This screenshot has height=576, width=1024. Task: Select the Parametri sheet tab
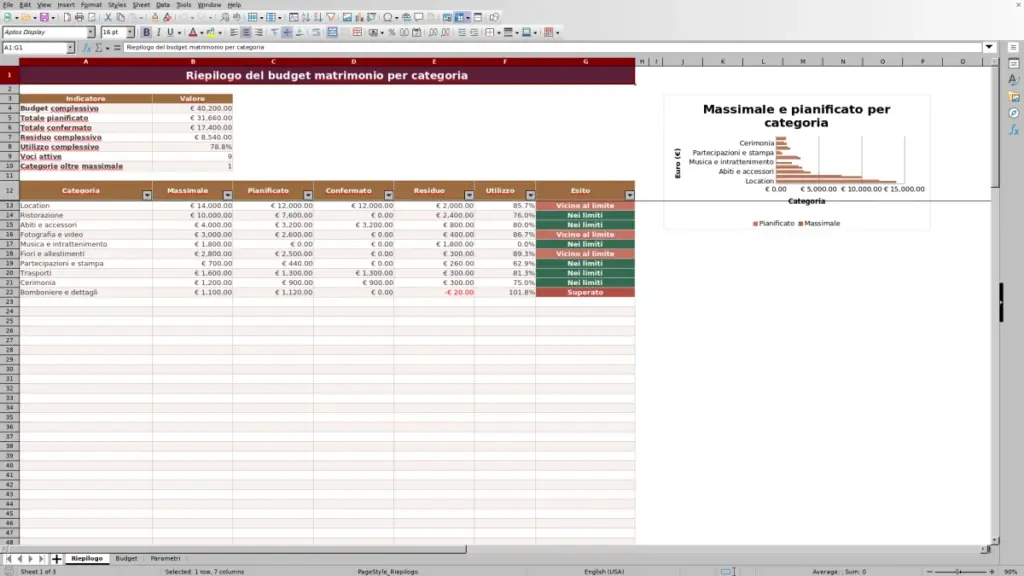pos(165,558)
